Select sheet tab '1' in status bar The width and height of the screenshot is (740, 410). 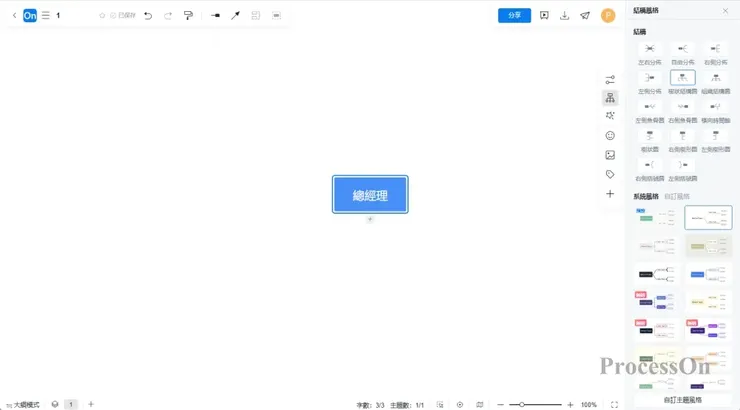(x=71, y=404)
